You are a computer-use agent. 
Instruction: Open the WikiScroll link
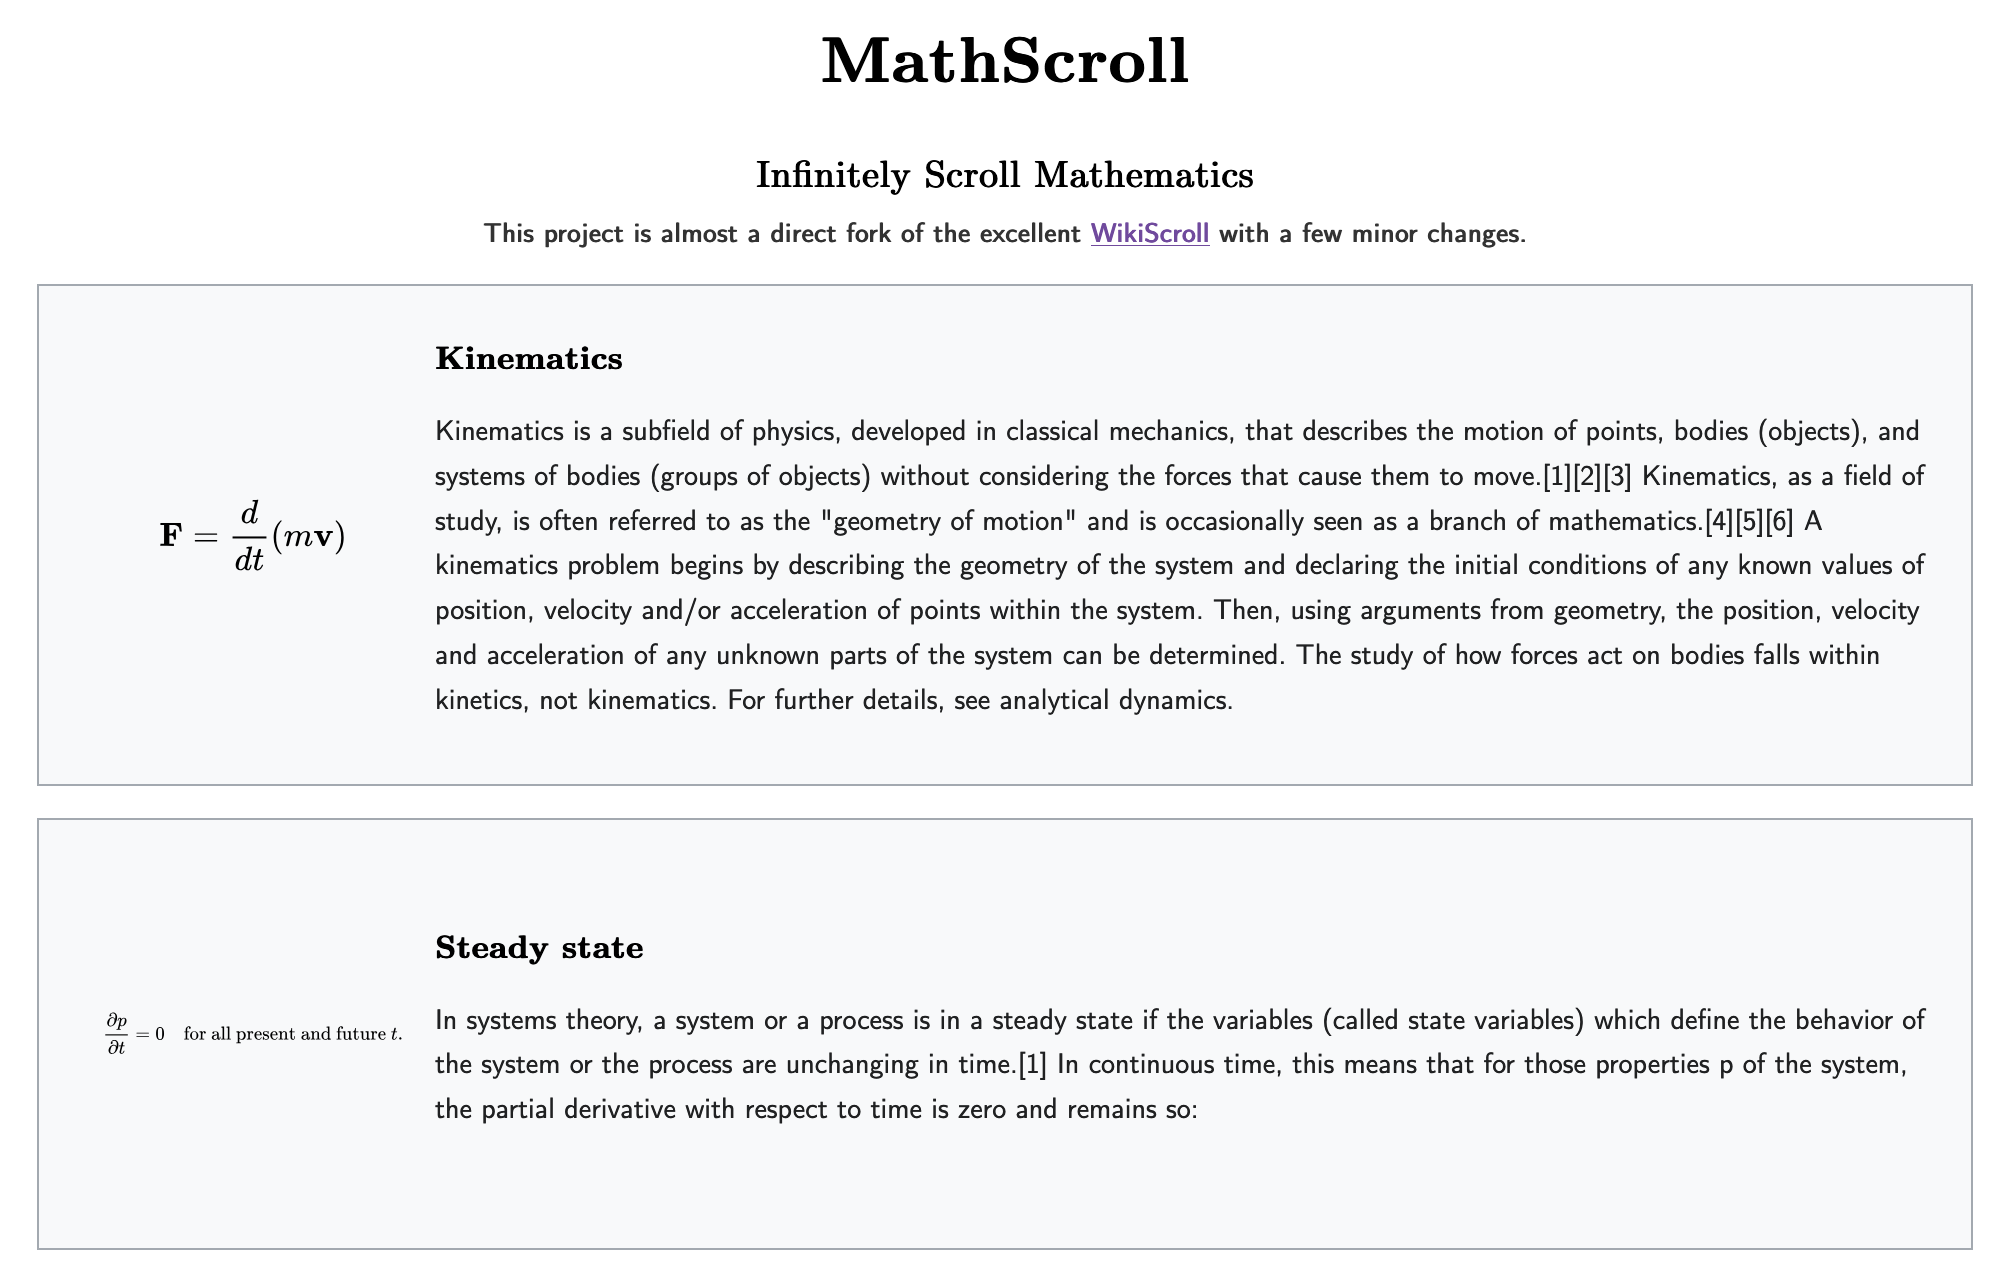[x=1149, y=234]
